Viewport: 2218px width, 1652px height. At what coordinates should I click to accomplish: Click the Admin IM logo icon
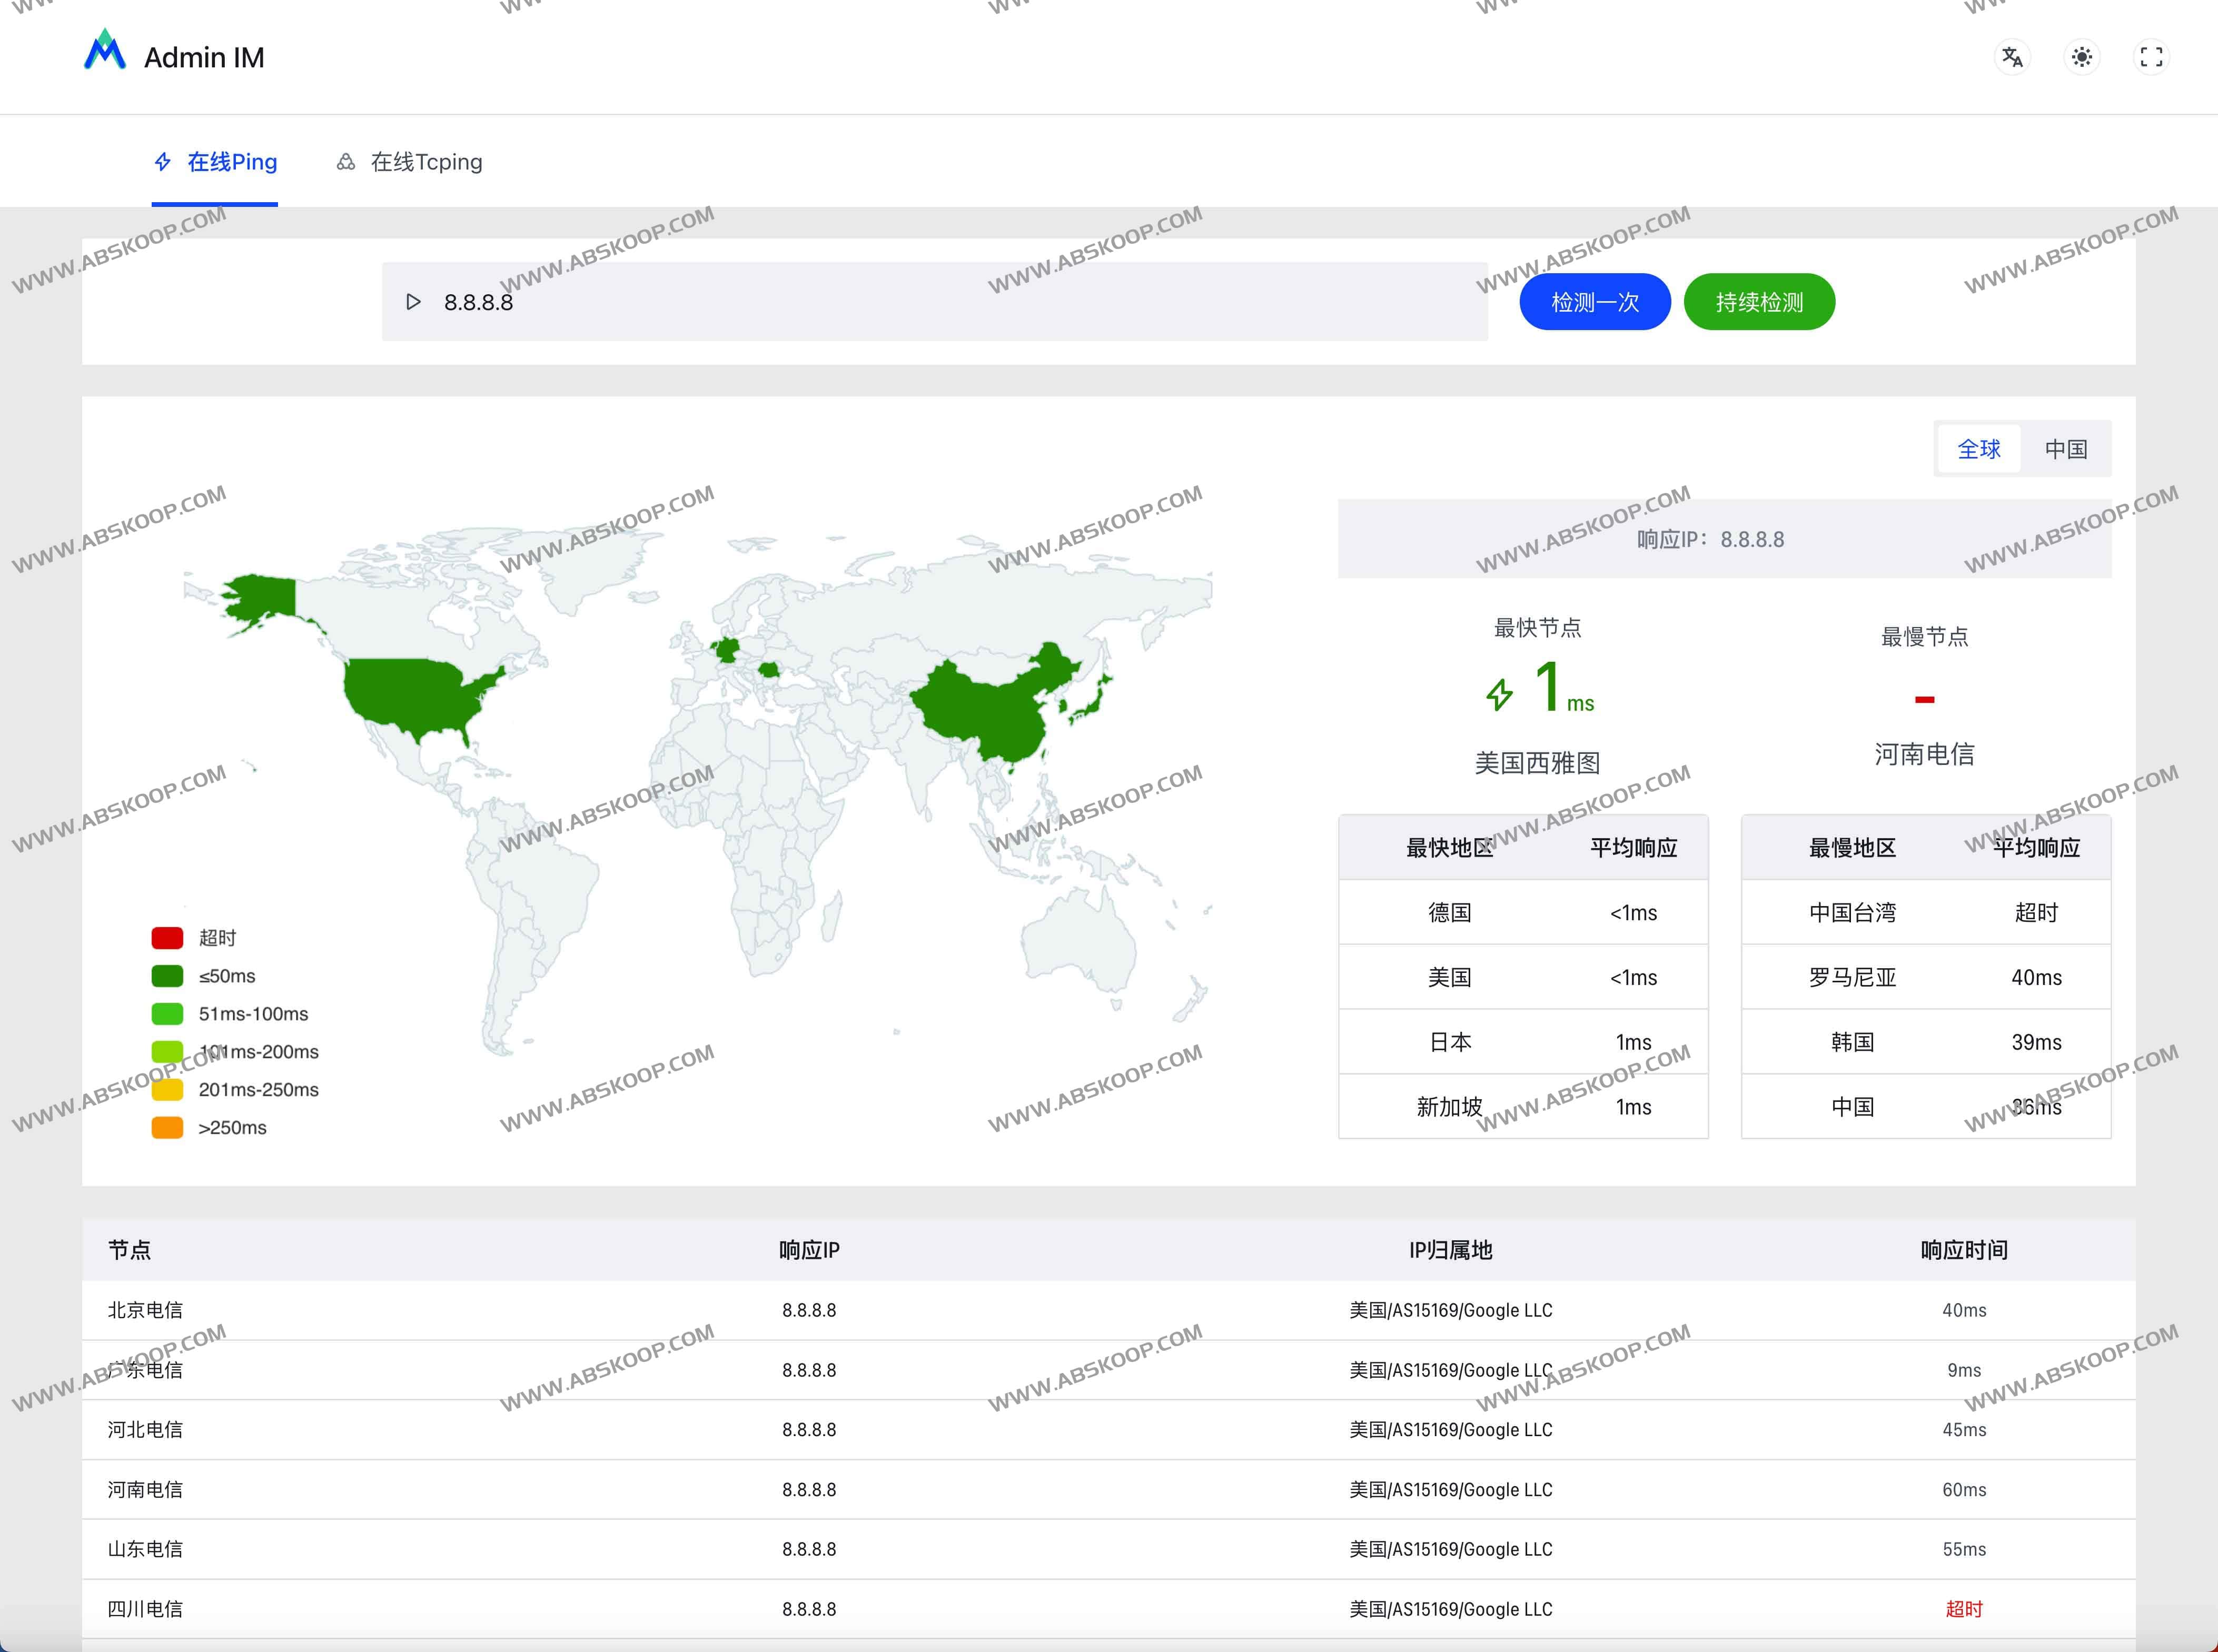(x=105, y=50)
